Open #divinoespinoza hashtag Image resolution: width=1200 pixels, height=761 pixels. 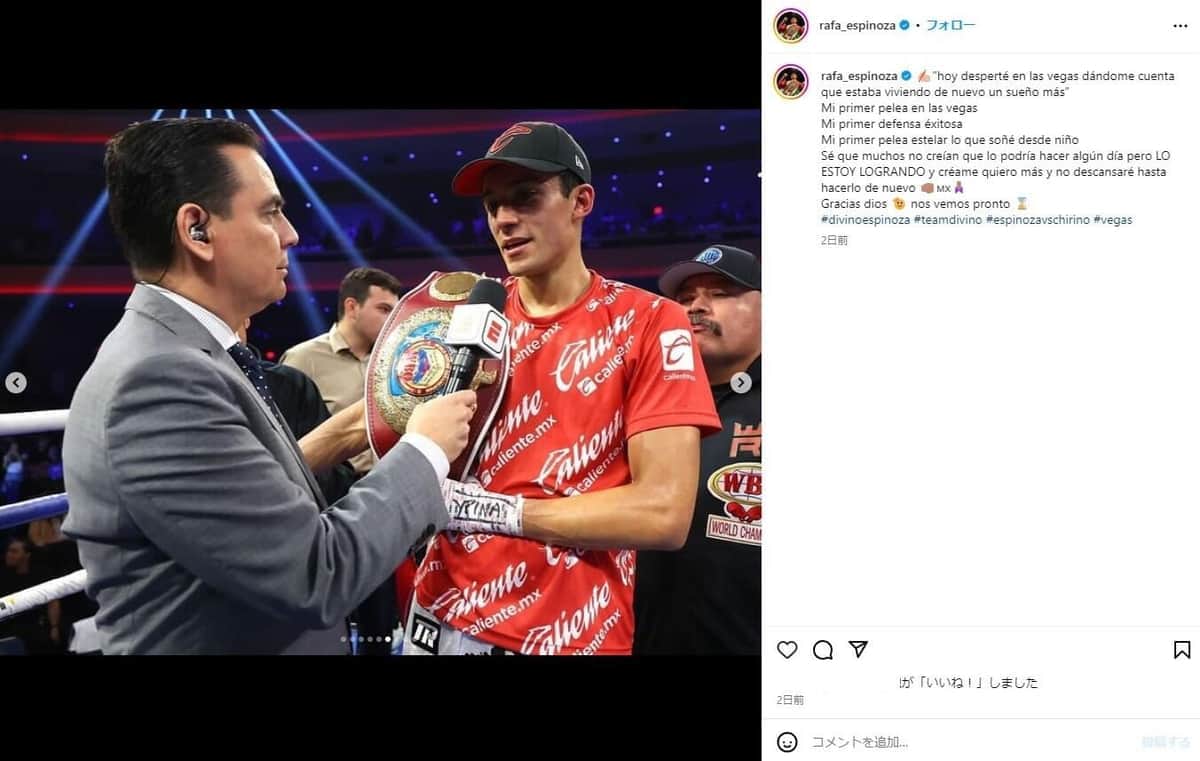coord(865,220)
